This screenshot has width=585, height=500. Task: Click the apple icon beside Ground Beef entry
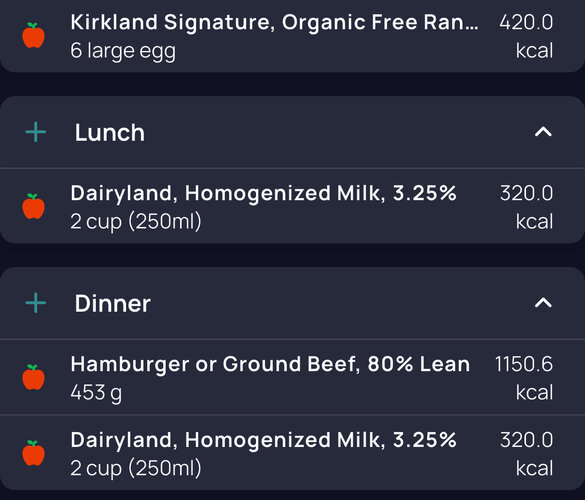click(x=34, y=377)
